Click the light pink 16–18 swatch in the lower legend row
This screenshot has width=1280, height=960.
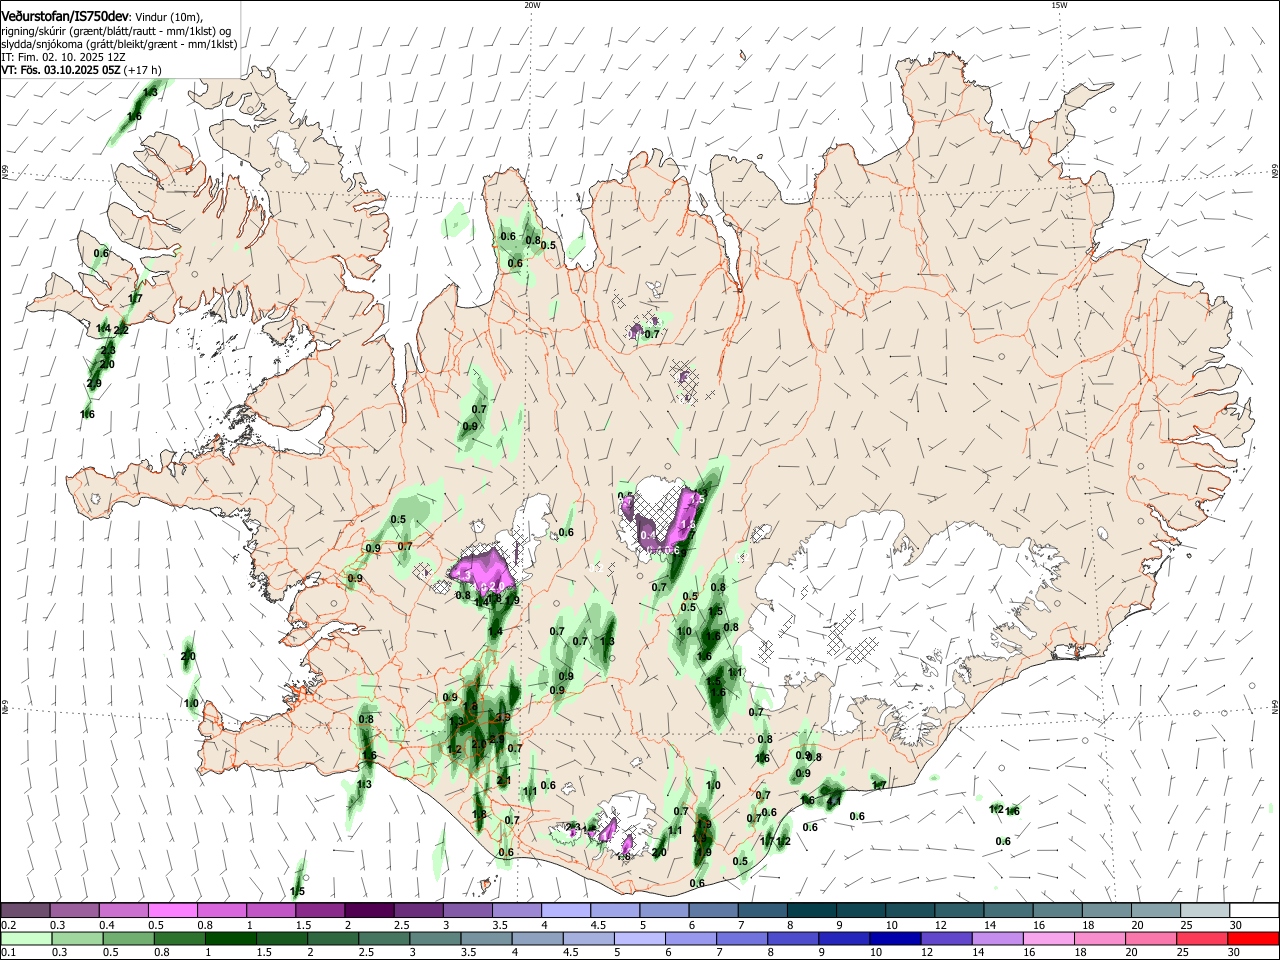(1048, 939)
